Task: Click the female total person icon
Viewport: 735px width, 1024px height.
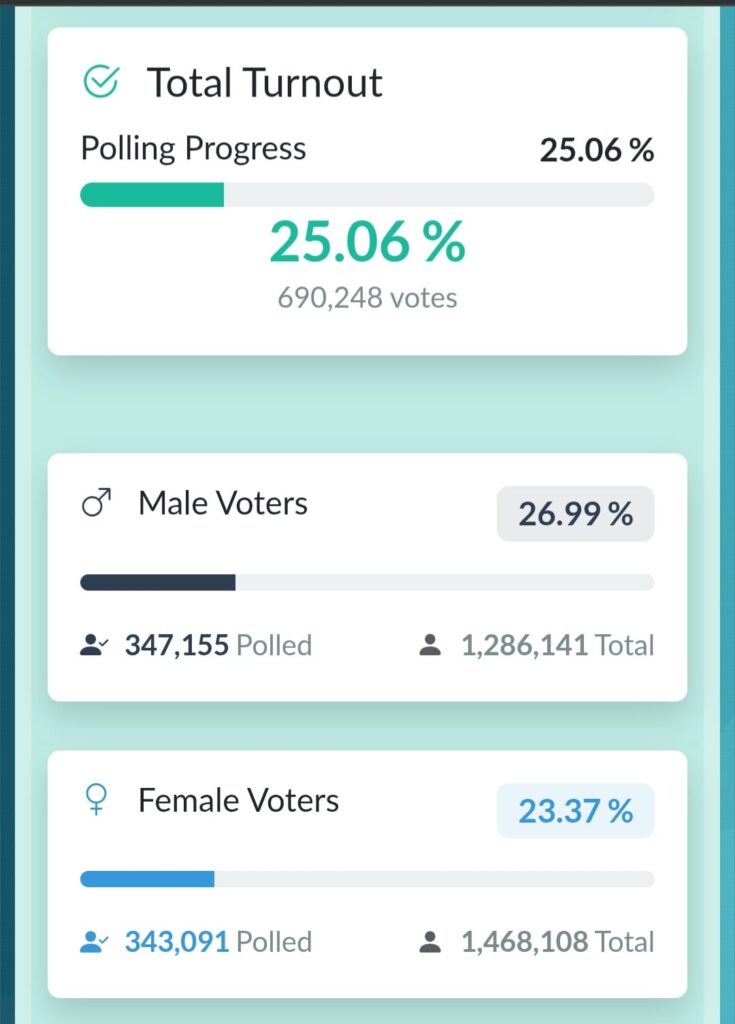Action: pyautogui.click(x=430, y=942)
